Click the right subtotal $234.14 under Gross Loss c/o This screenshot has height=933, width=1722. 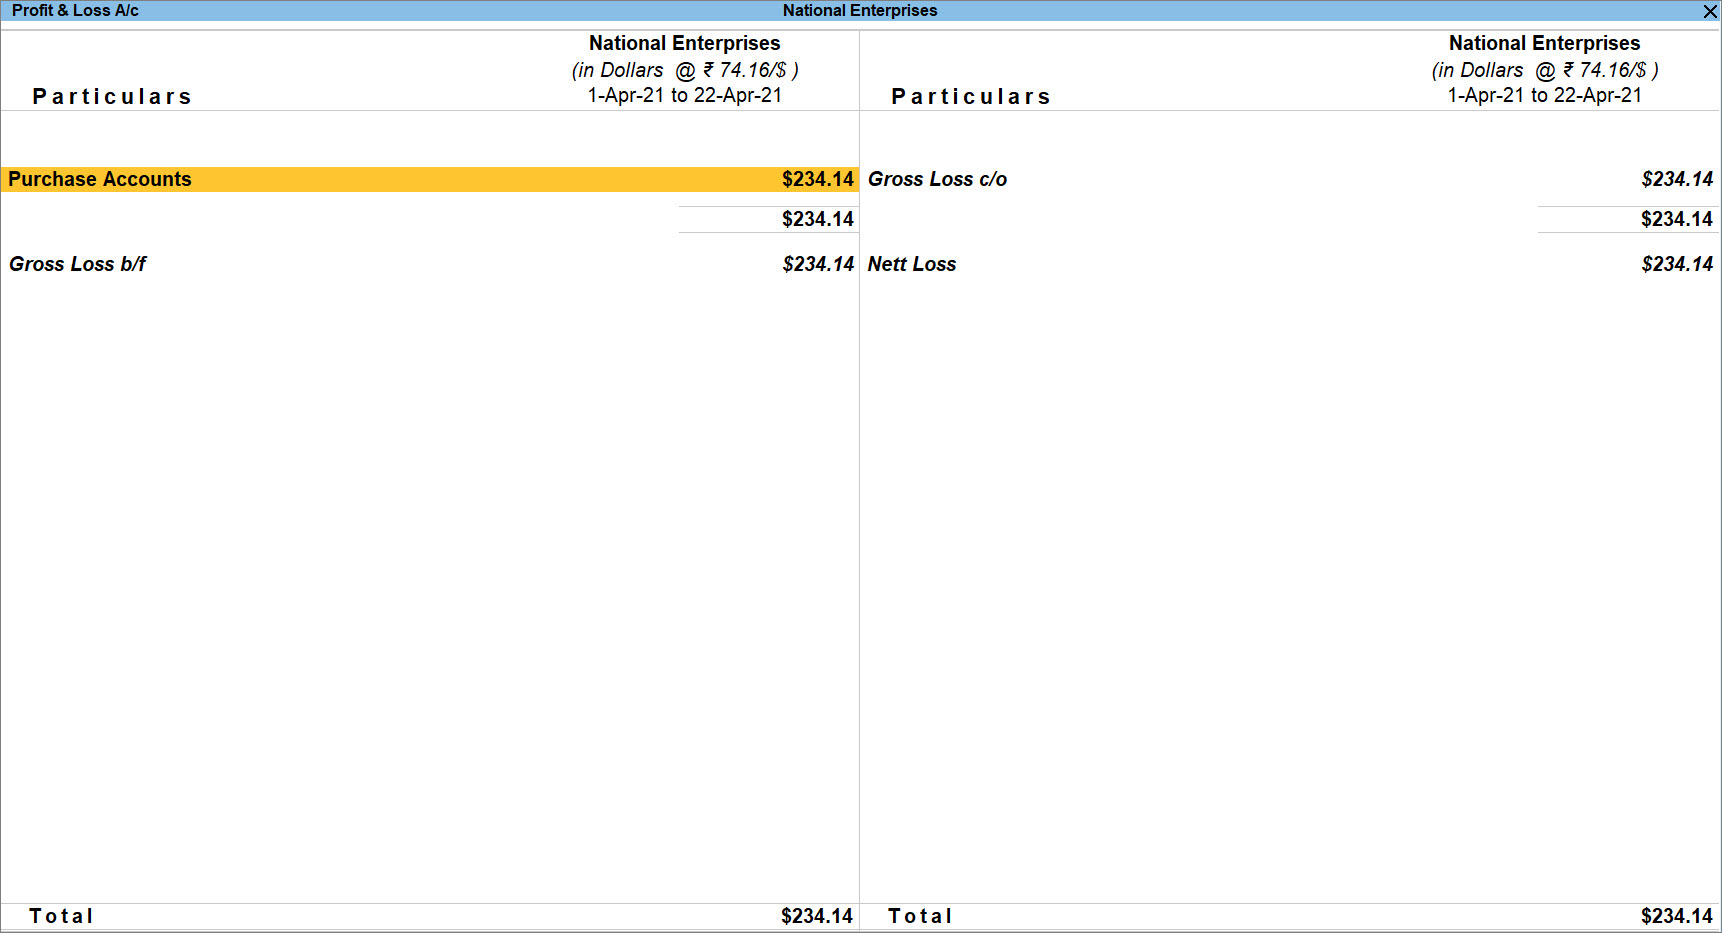1676,219
